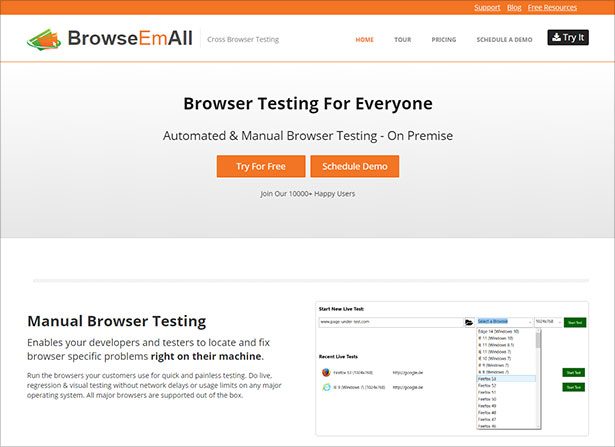
Task: Click the Try For Free button
Action: click(x=261, y=166)
